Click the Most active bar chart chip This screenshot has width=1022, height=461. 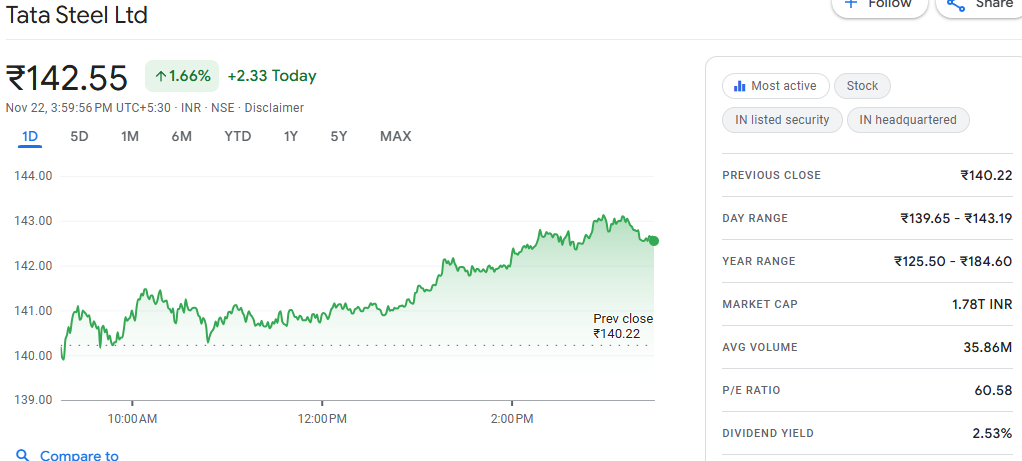coord(775,86)
